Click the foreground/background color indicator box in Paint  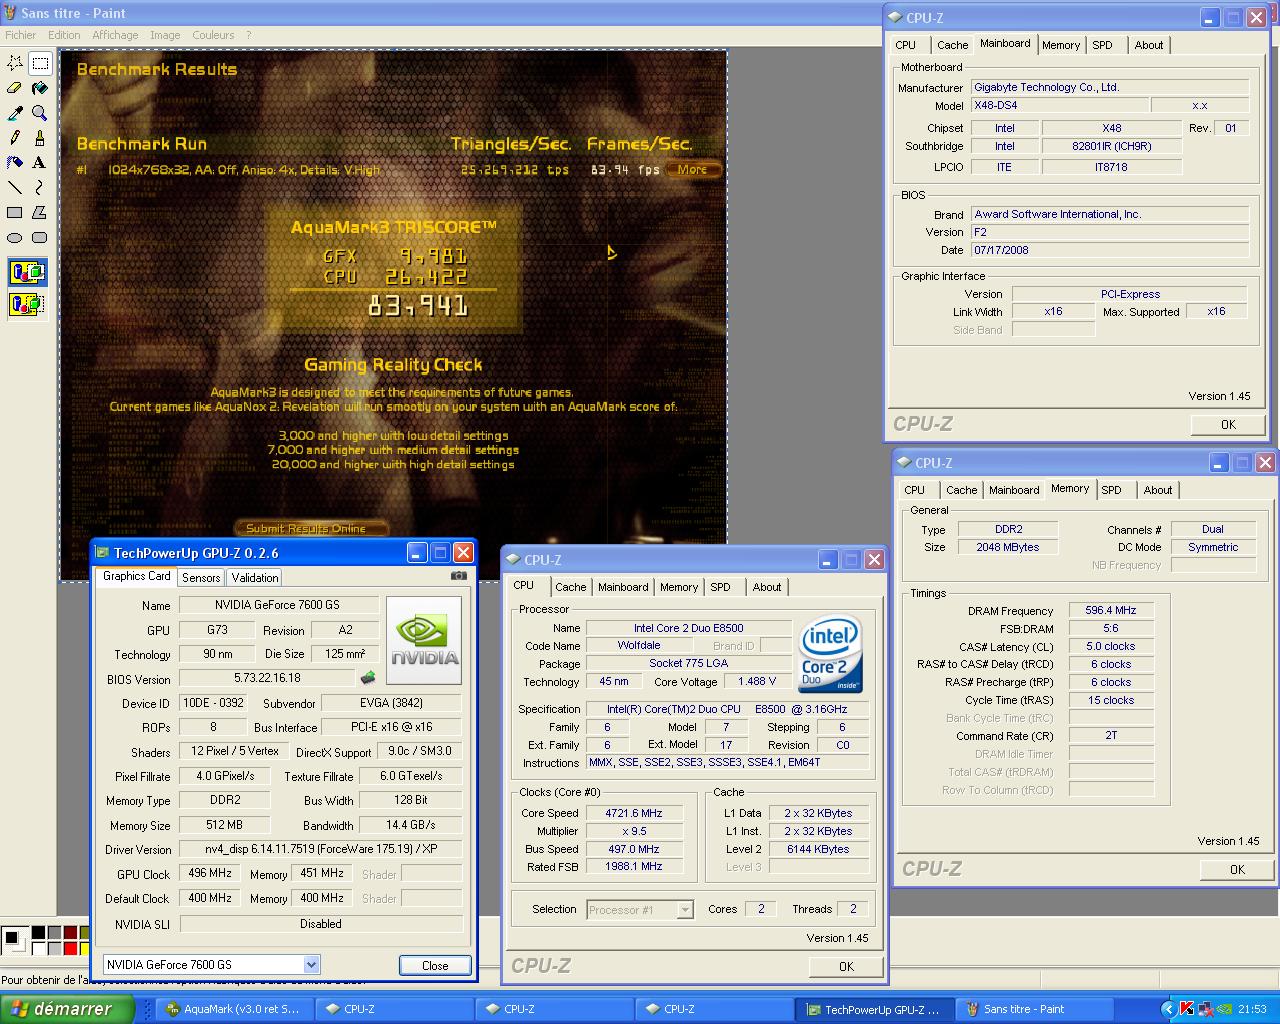coord(14,940)
